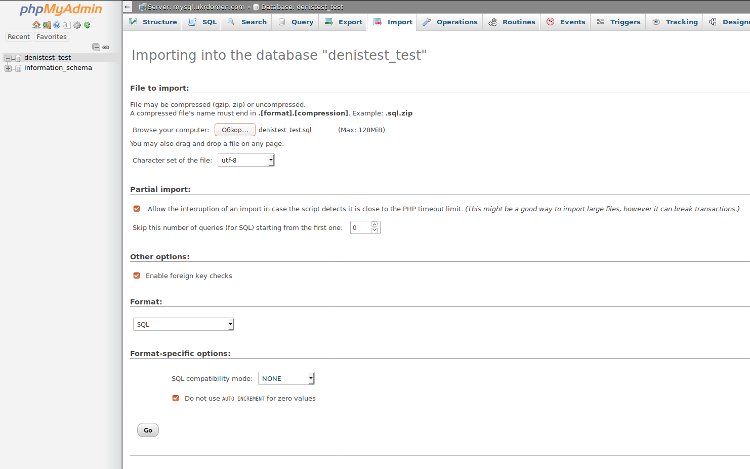
Task: Collapse all navigation tree items icon
Action: [95, 47]
